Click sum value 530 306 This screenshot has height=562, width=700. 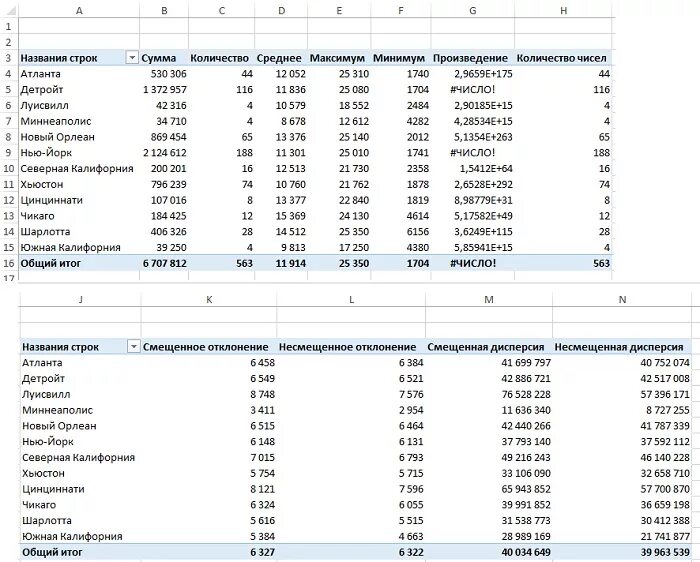169,74
